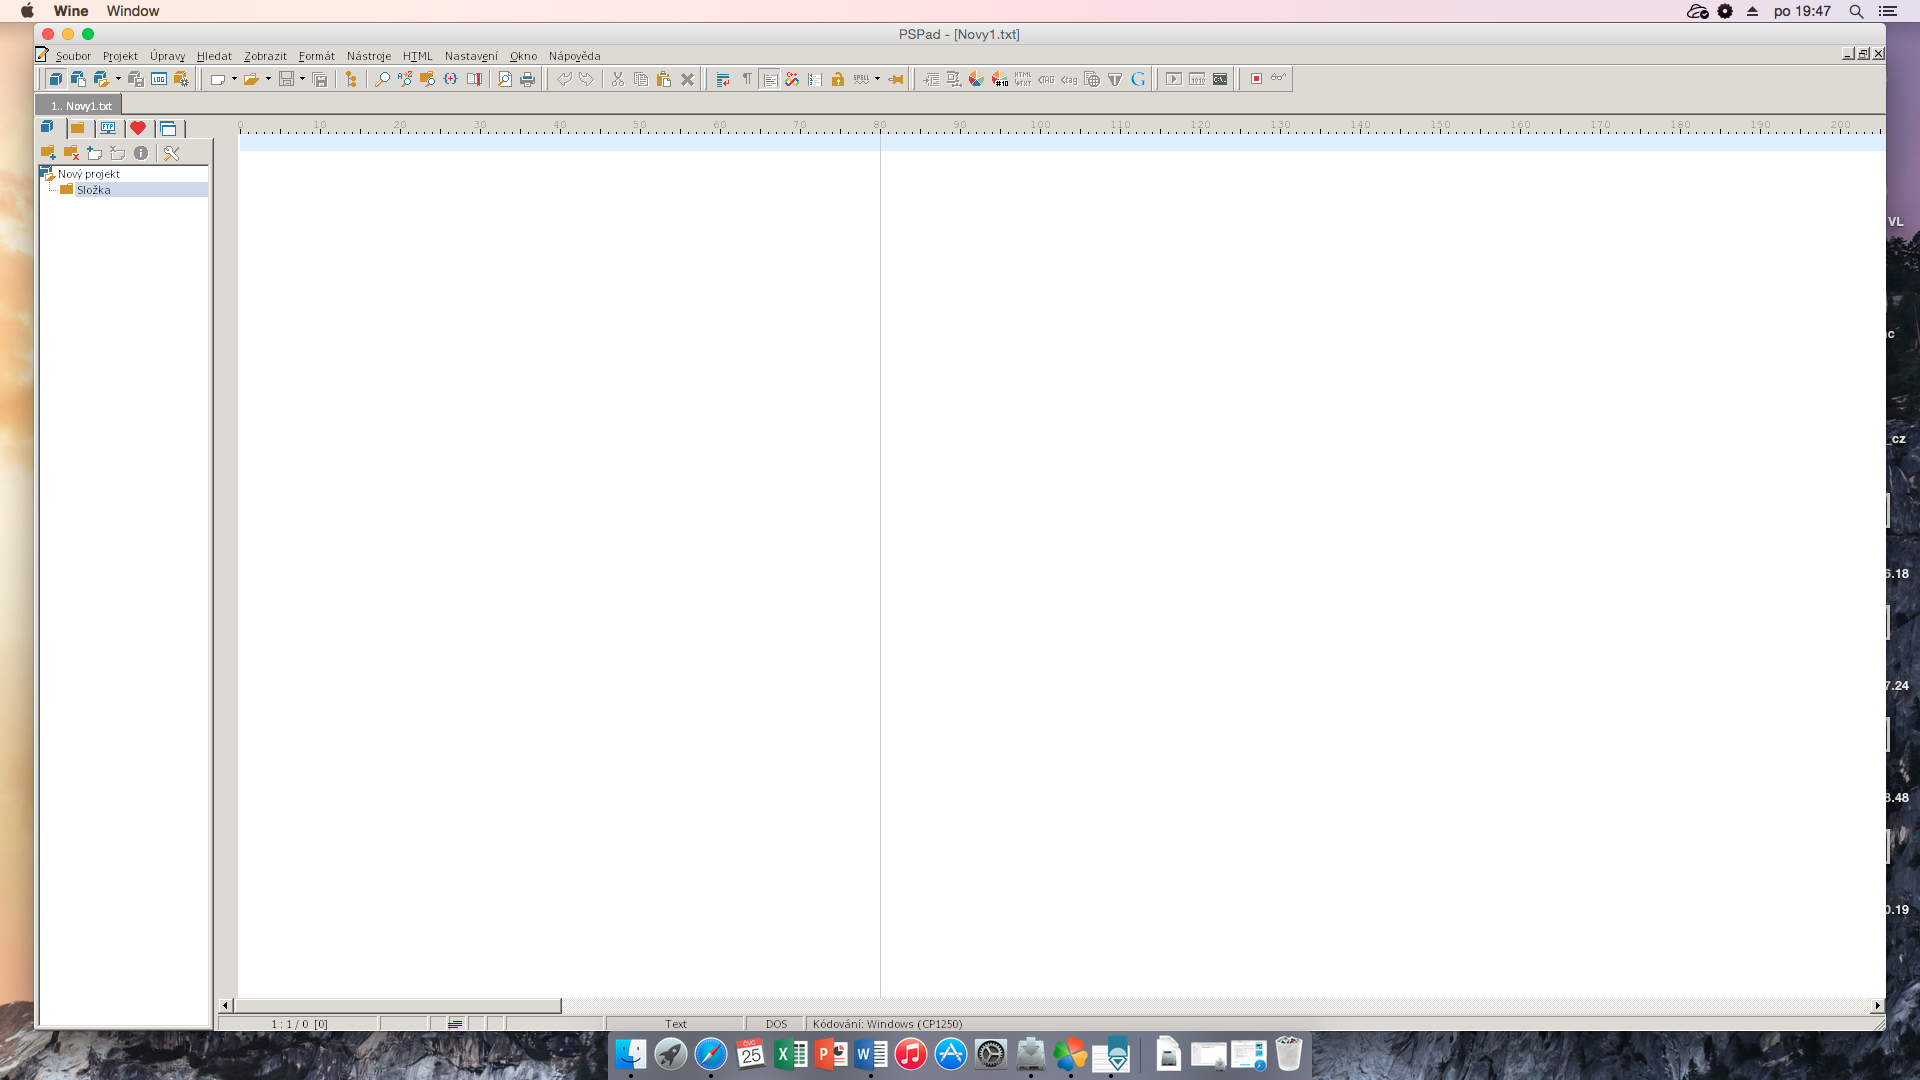Expand the Open file dropdown arrow

coord(268,79)
